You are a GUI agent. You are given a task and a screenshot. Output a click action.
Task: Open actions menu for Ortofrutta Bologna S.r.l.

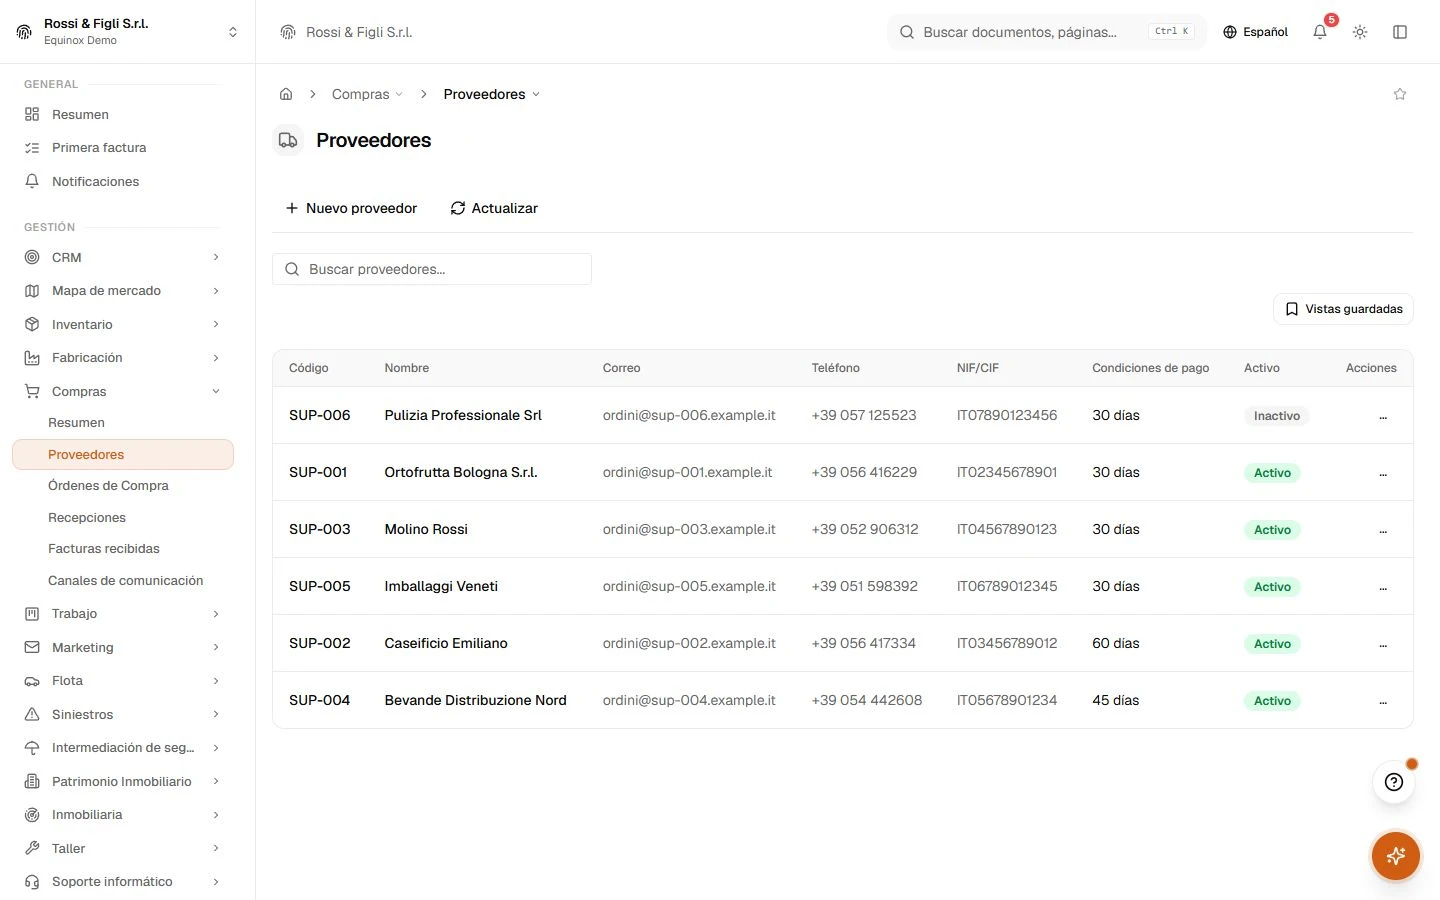[1383, 473]
